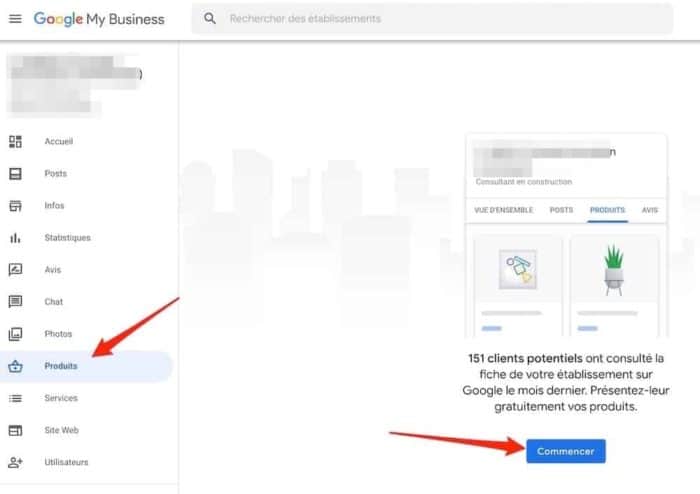The height and width of the screenshot is (494, 700).
Task: Click the Produits shopping basket icon
Action: coord(15,366)
